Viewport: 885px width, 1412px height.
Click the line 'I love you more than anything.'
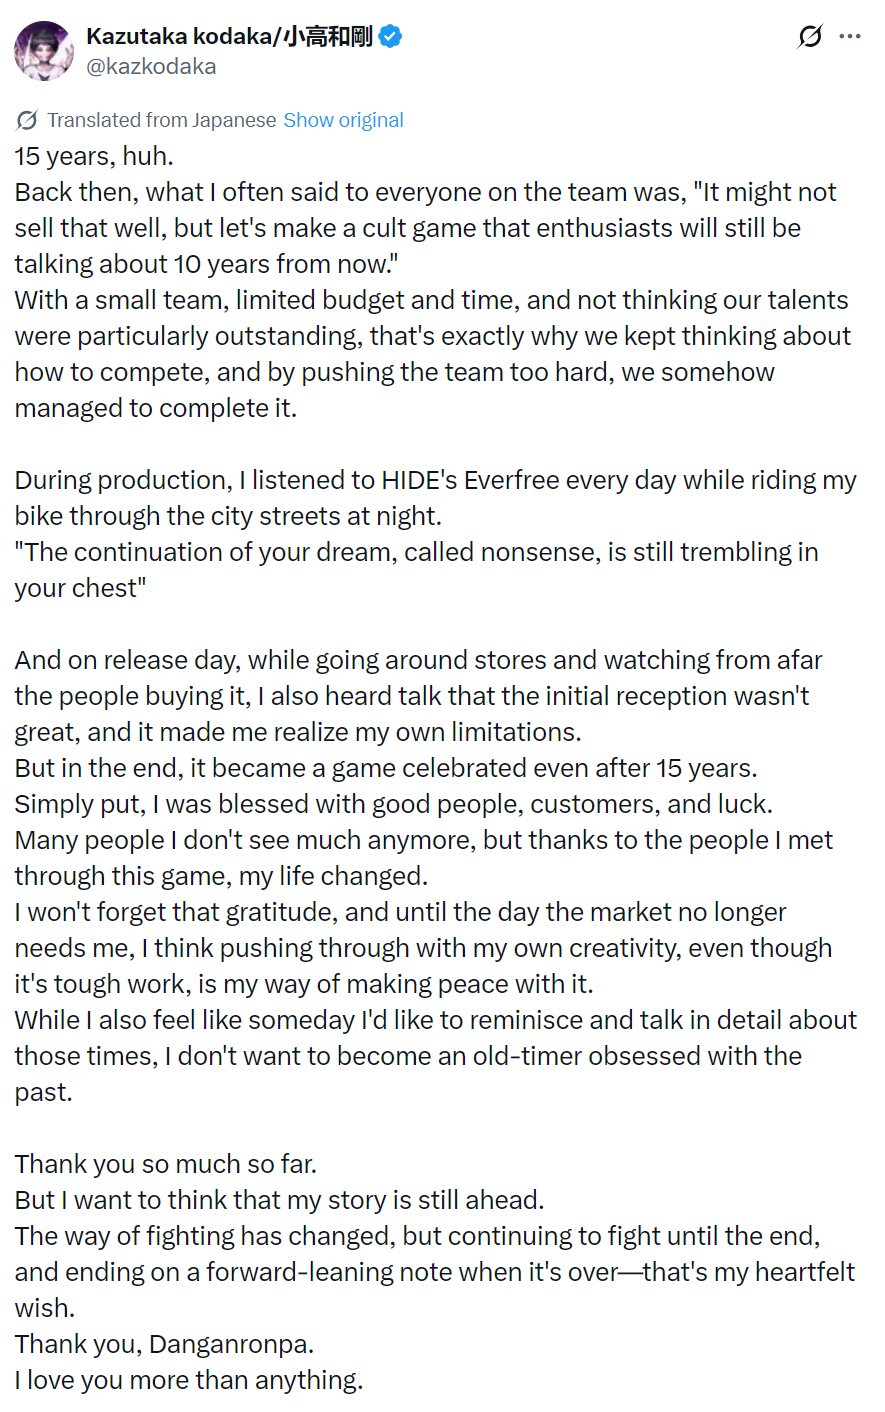pos(188,1380)
